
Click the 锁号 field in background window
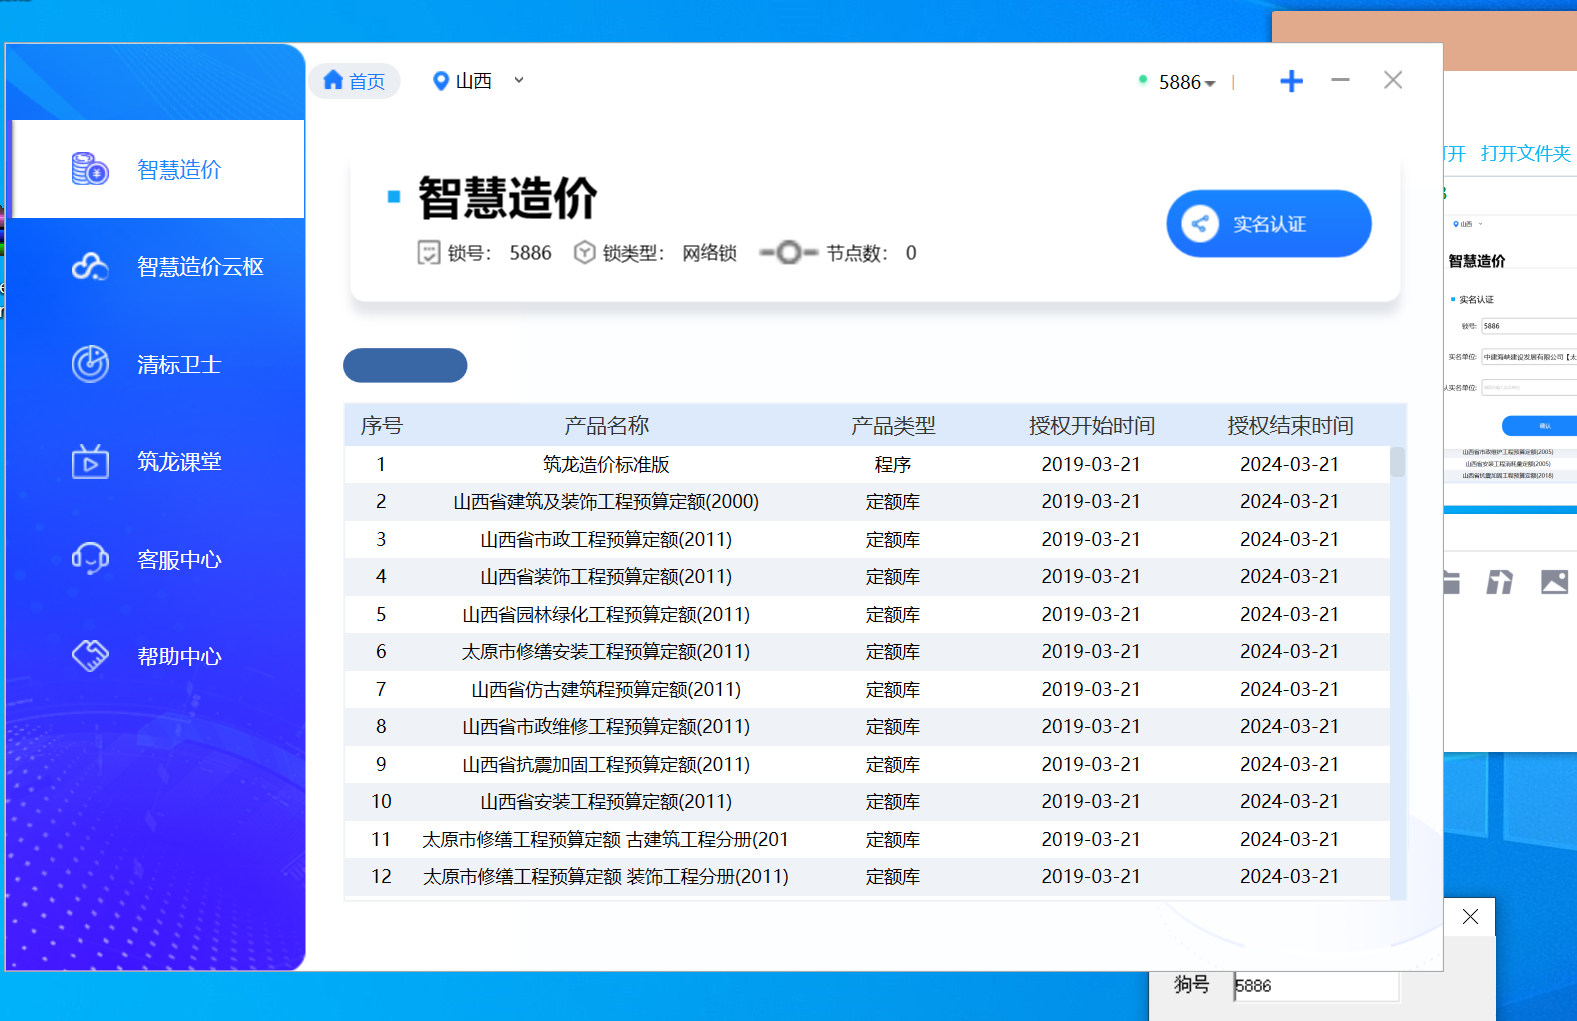click(1529, 326)
